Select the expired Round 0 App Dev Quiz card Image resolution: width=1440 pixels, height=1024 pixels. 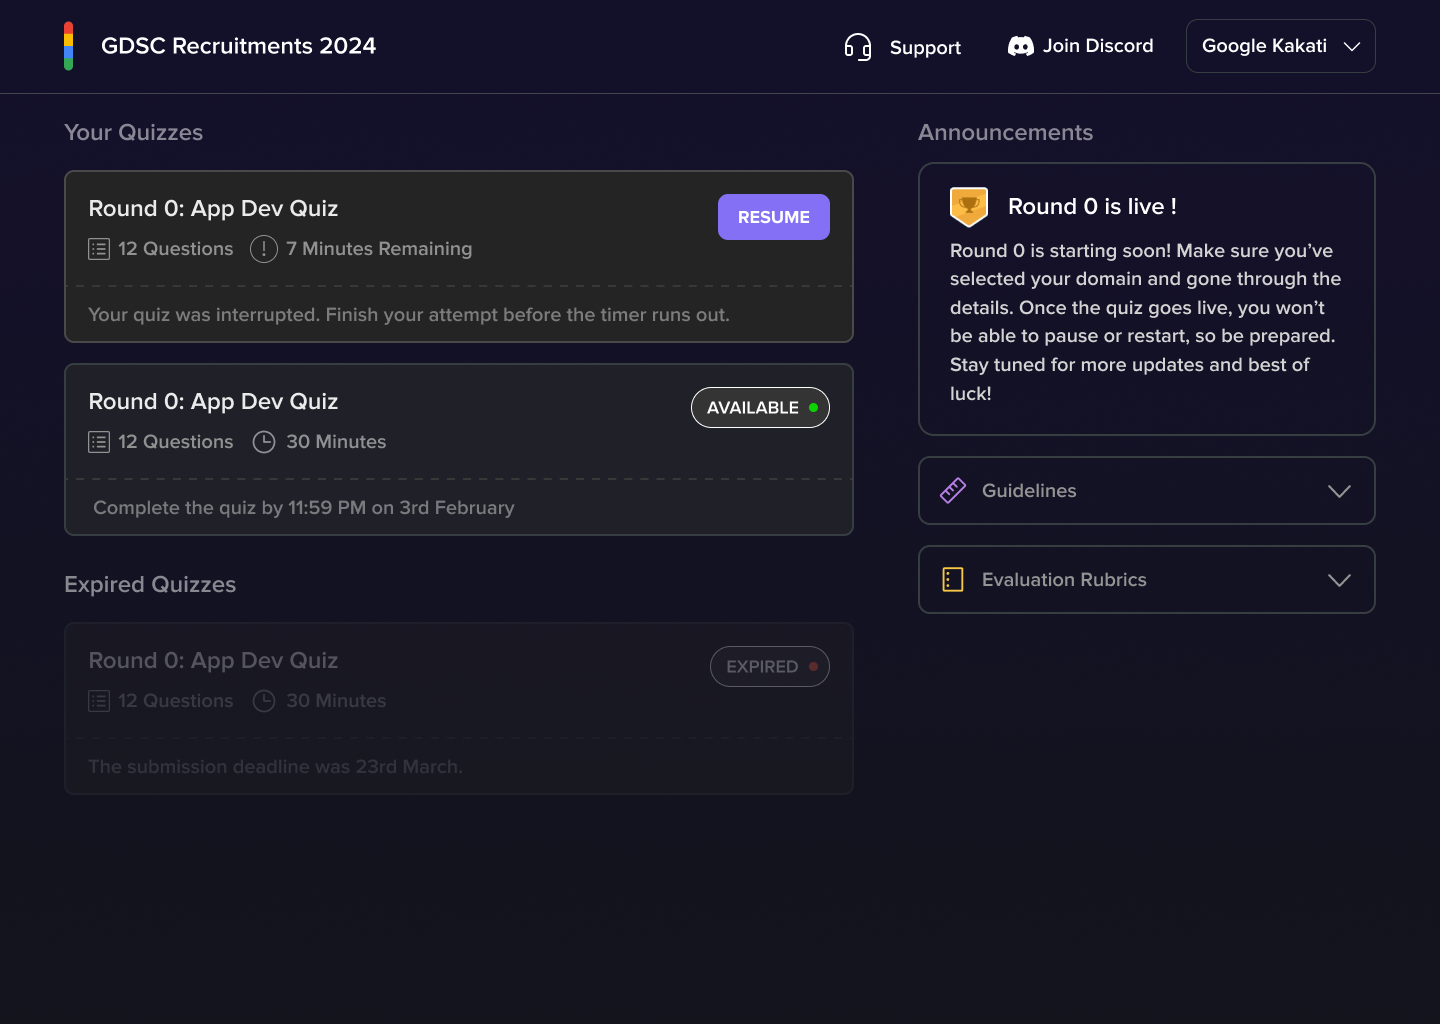(x=459, y=708)
